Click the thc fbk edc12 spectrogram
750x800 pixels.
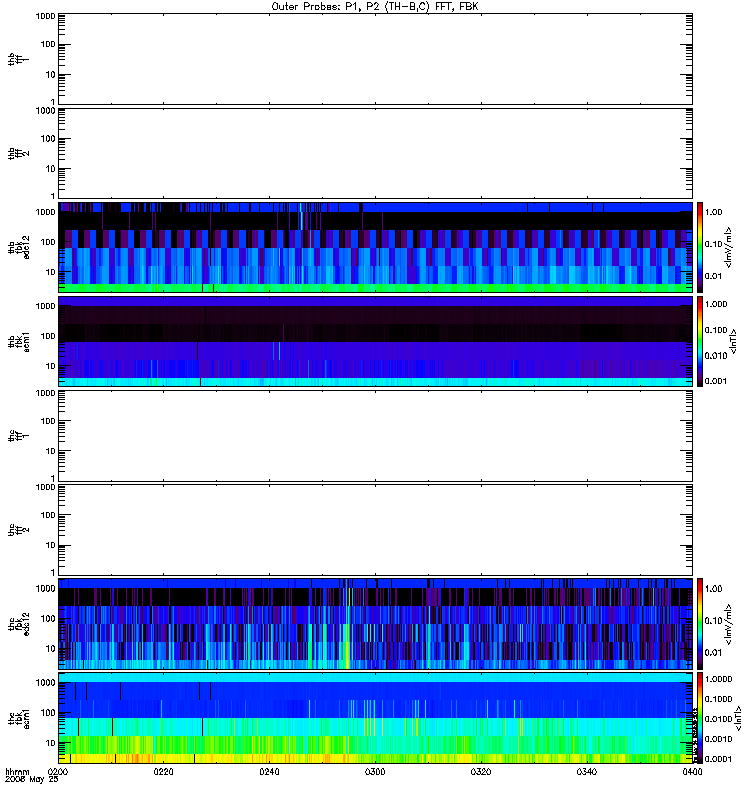tap(376, 624)
